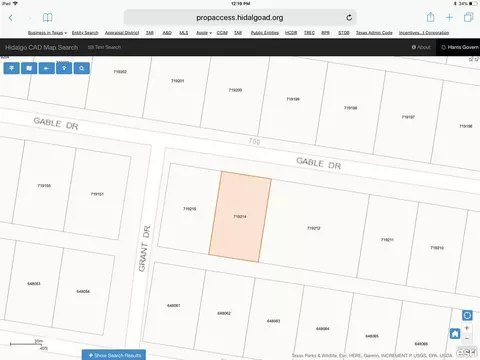This screenshot has height=360, width=480.
Task: Zoom out with the minus button
Action: [x=467, y=339]
